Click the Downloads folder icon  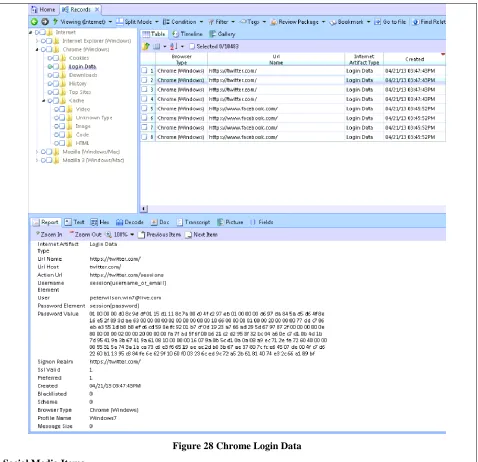click(63, 75)
